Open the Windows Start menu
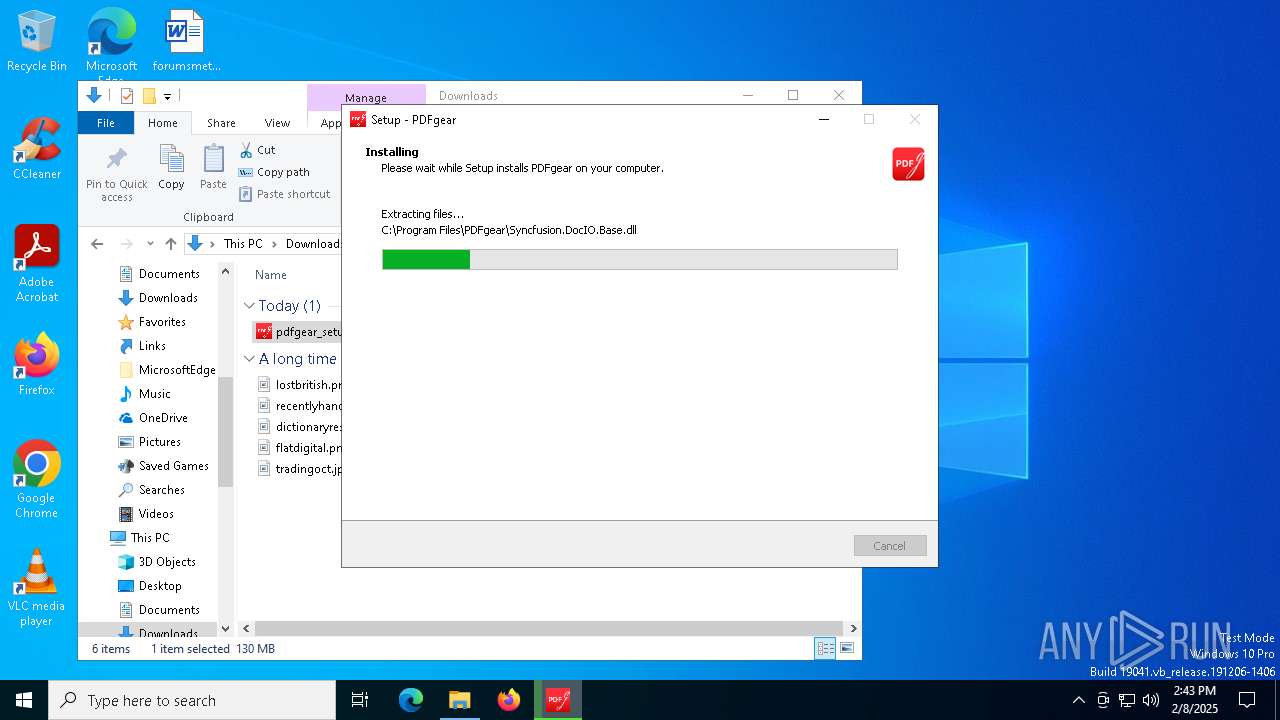 pos(24,700)
